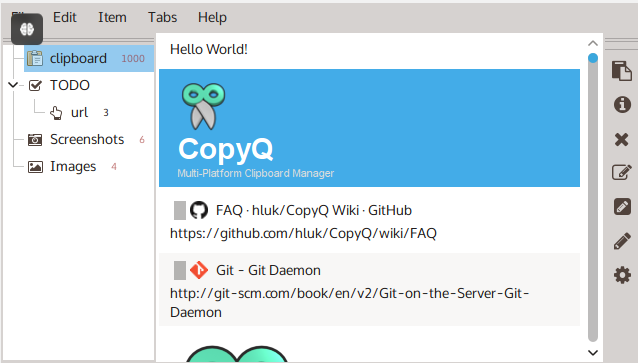Click the brain icon overlay button
638x363 pixels.
point(27,29)
